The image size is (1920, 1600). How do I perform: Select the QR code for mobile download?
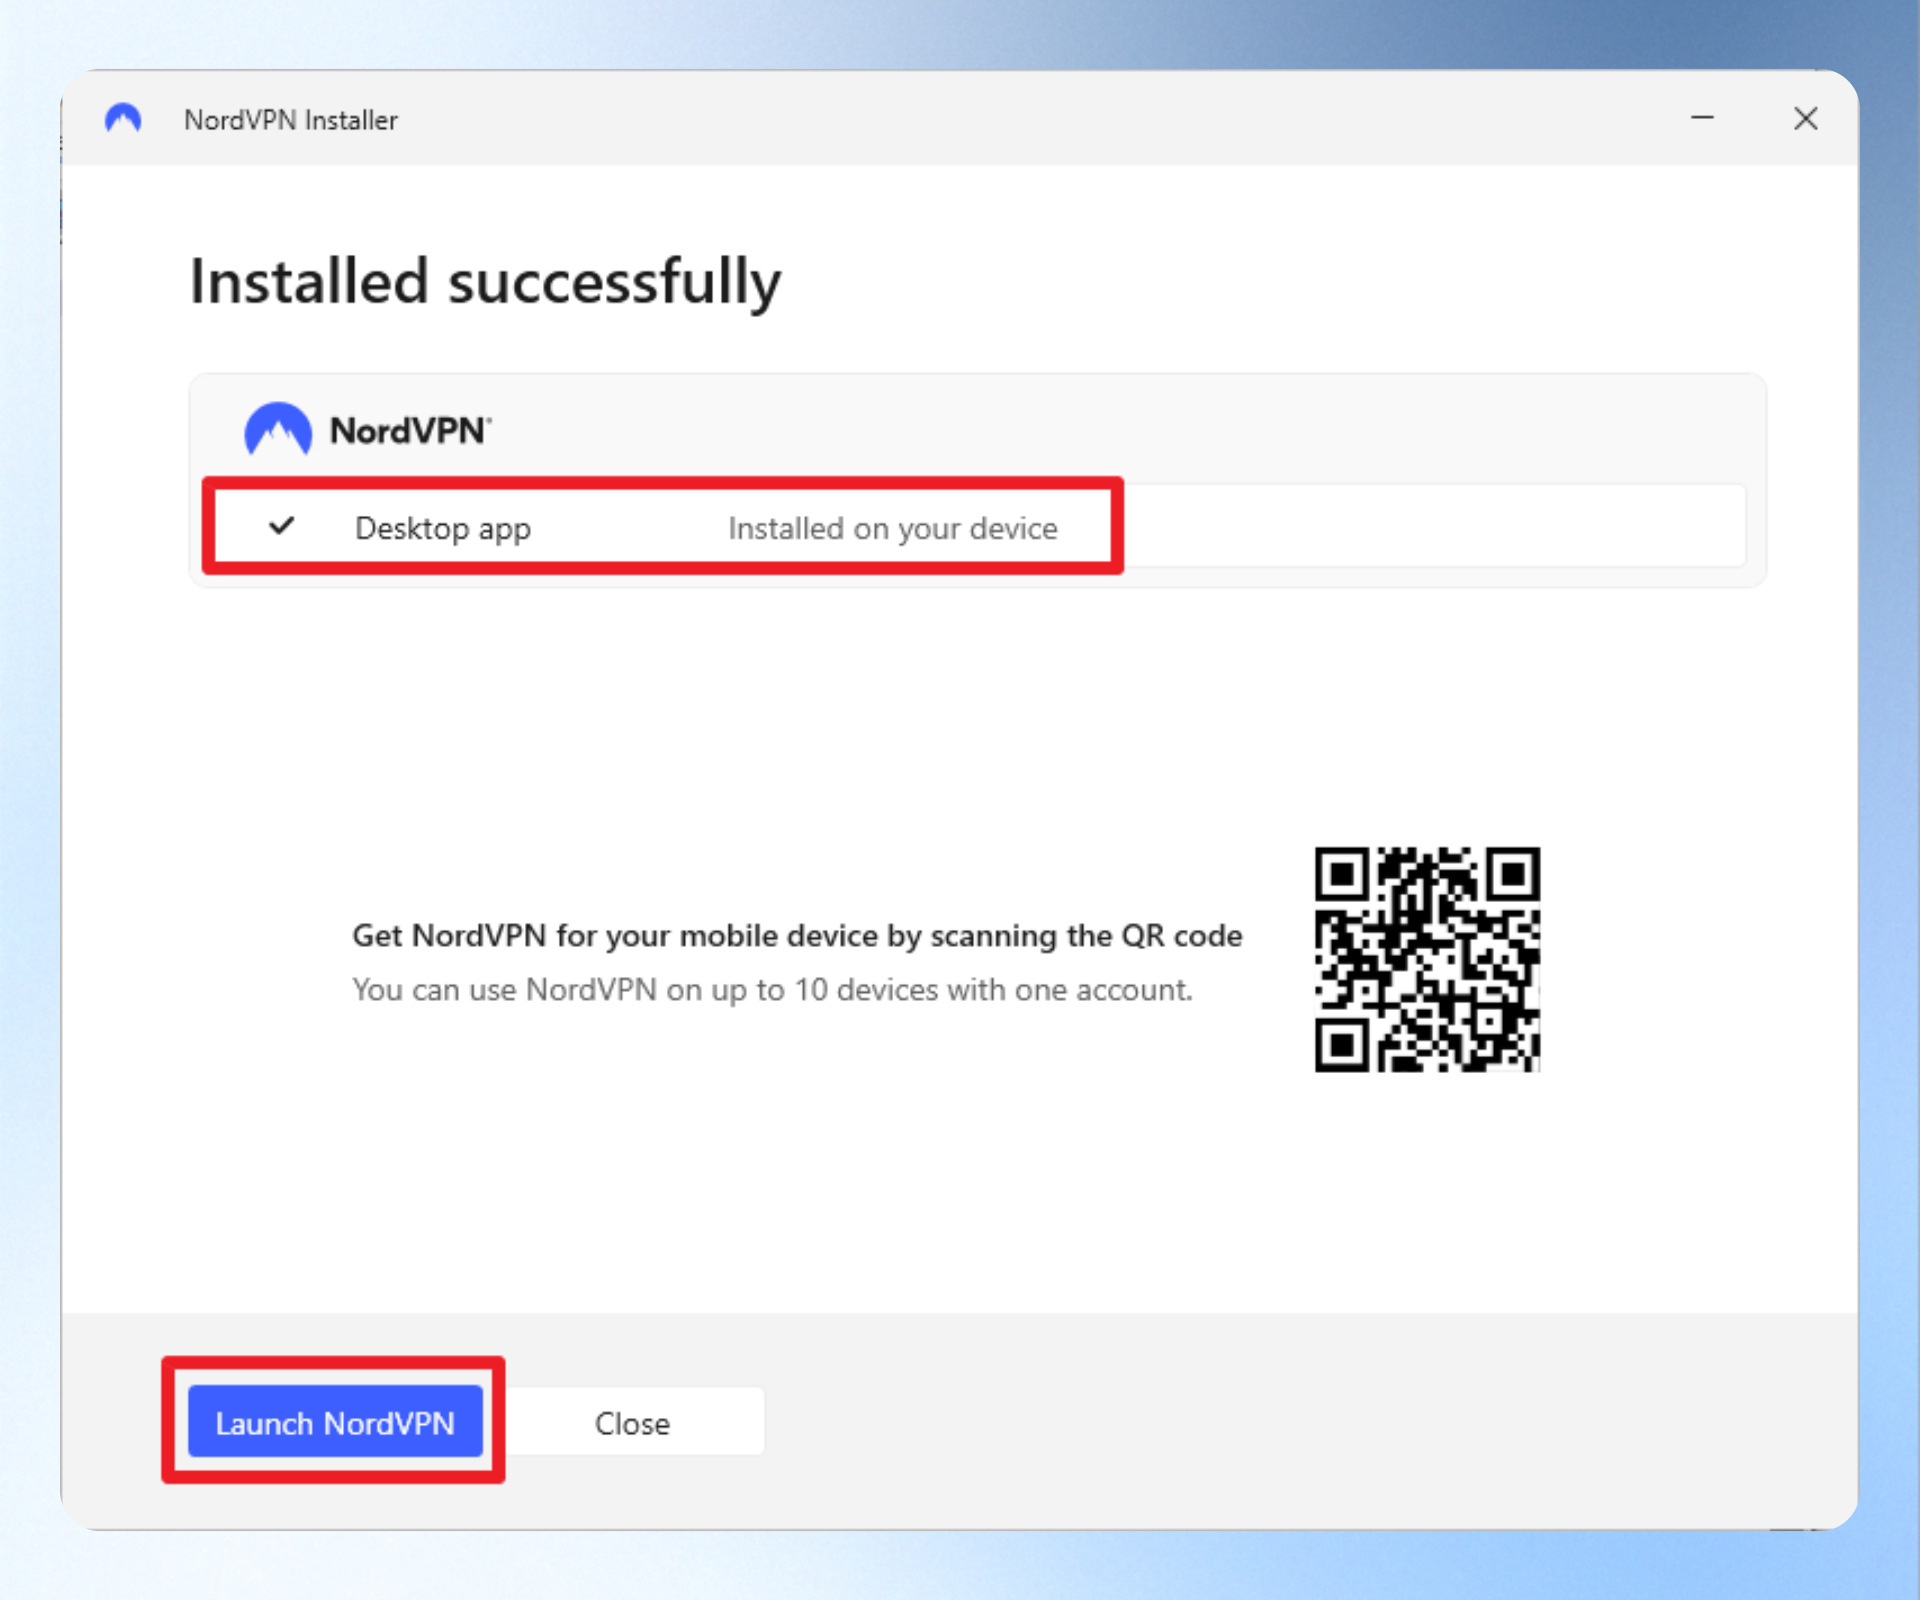click(x=1427, y=959)
